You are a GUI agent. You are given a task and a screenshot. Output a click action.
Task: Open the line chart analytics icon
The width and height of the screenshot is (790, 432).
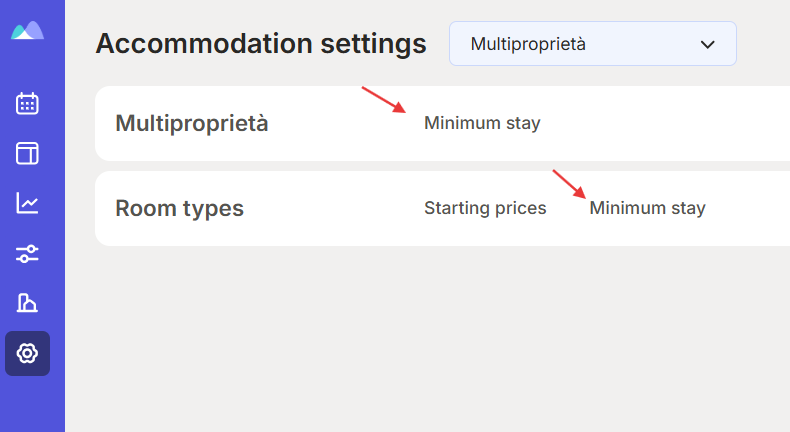click(27, 203)
